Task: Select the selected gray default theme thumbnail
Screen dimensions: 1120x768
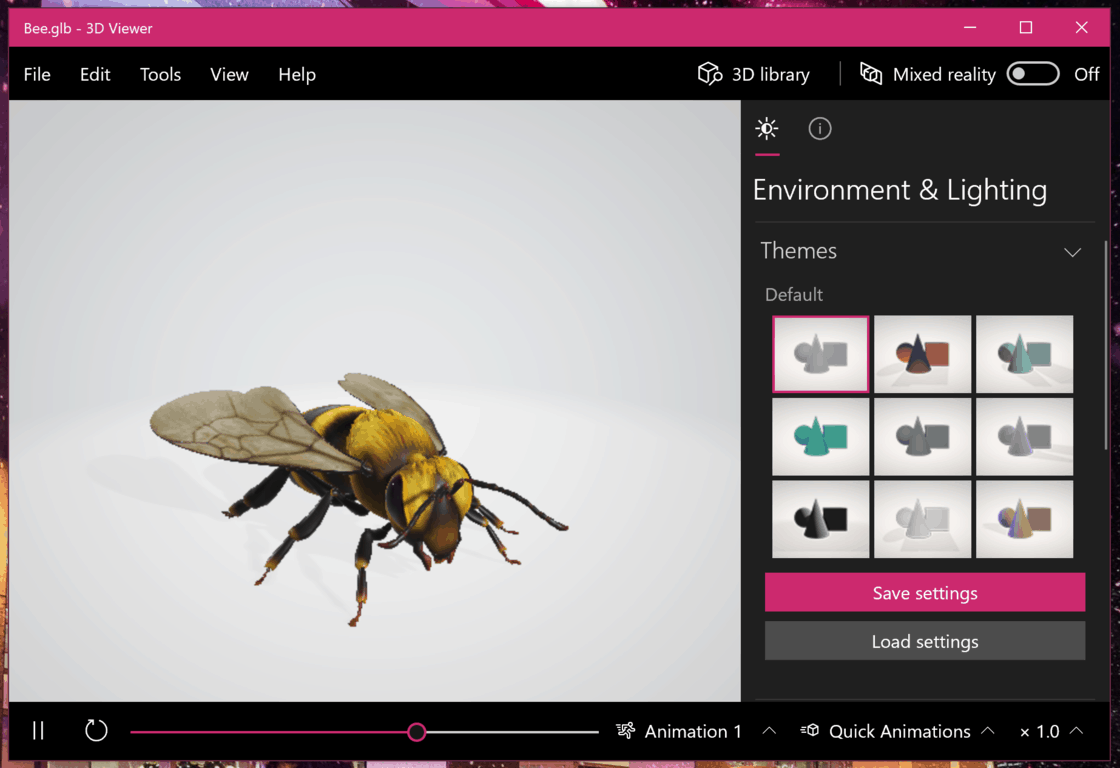Action: point(820,354)
